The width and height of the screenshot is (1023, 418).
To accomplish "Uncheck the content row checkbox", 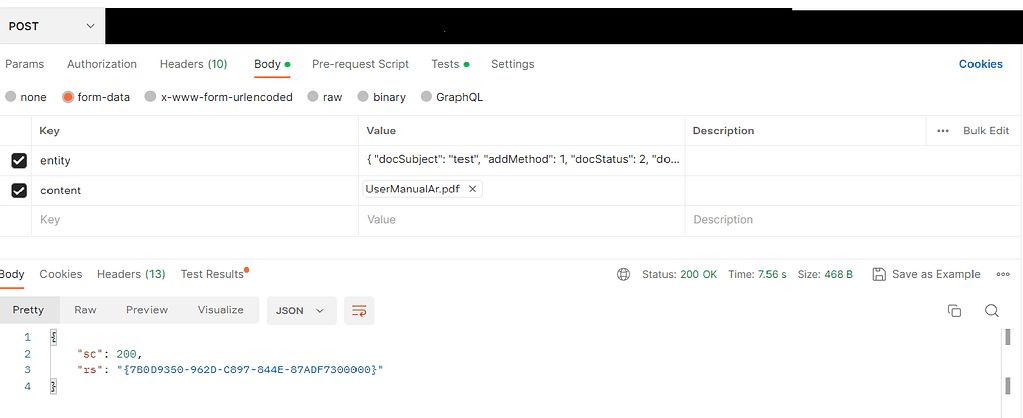I will [x=19, y=190].
